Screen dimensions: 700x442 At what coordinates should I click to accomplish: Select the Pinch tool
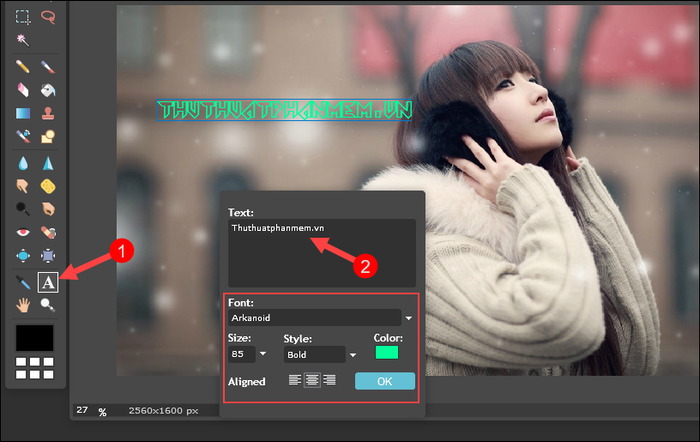(x=48, y=255)
